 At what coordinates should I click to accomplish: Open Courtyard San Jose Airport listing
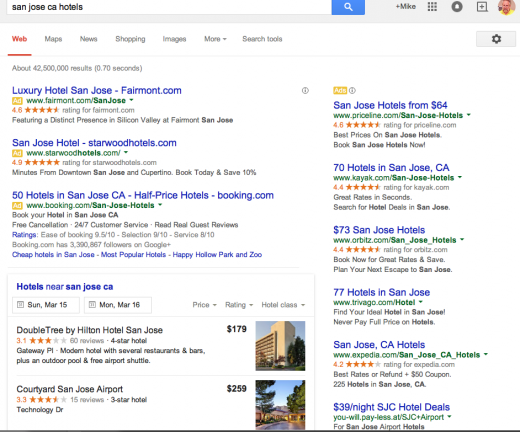coord(70,389)
